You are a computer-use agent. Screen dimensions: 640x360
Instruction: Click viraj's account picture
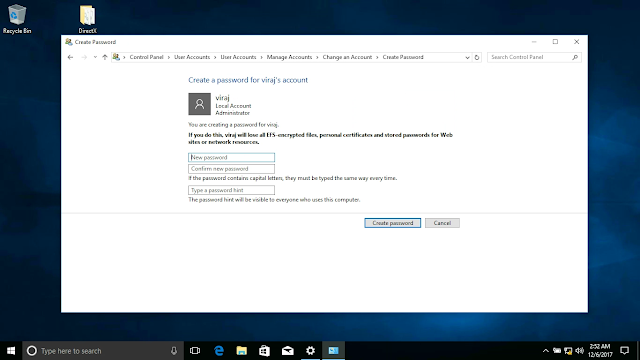click(x=199, y=104)
